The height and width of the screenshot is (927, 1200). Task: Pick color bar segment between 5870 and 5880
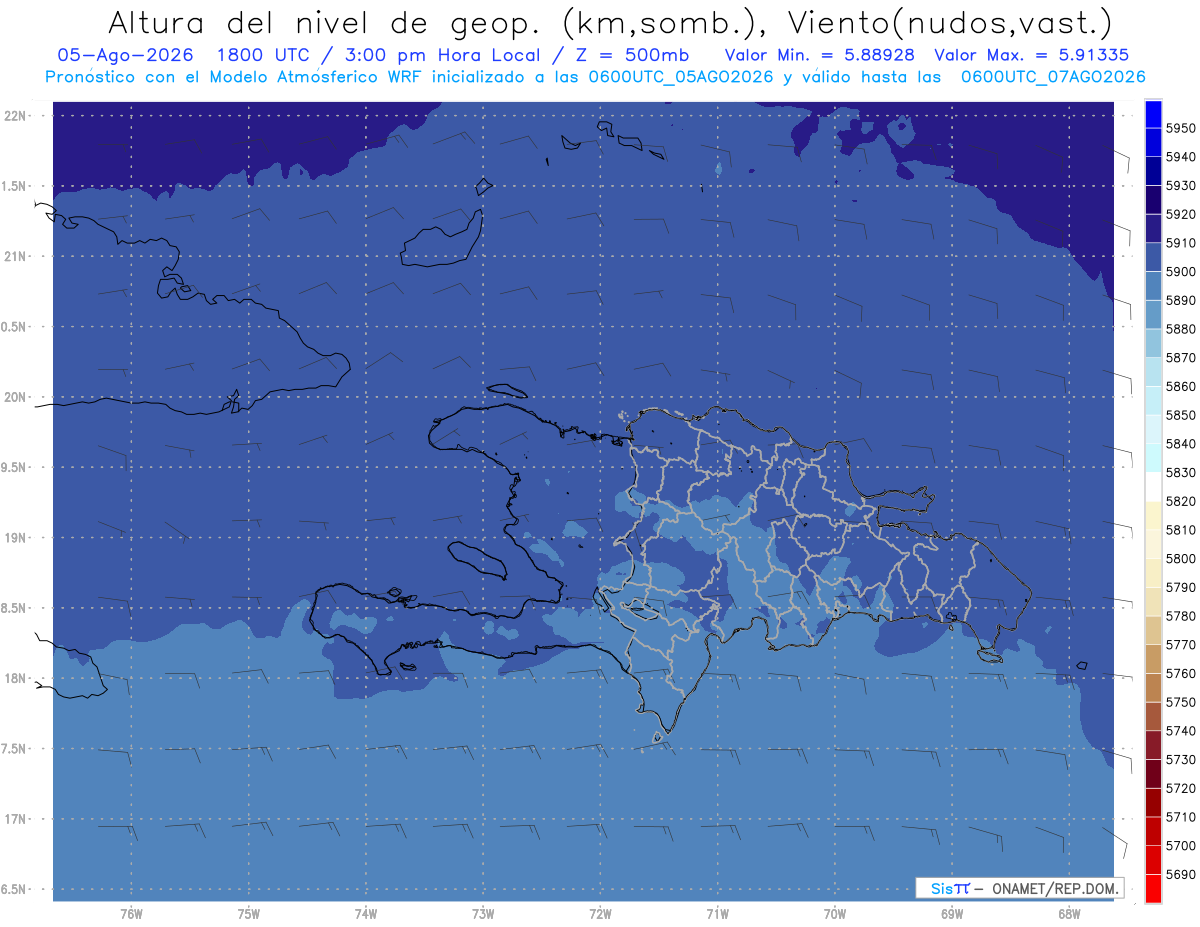(x=1152, y=343)
